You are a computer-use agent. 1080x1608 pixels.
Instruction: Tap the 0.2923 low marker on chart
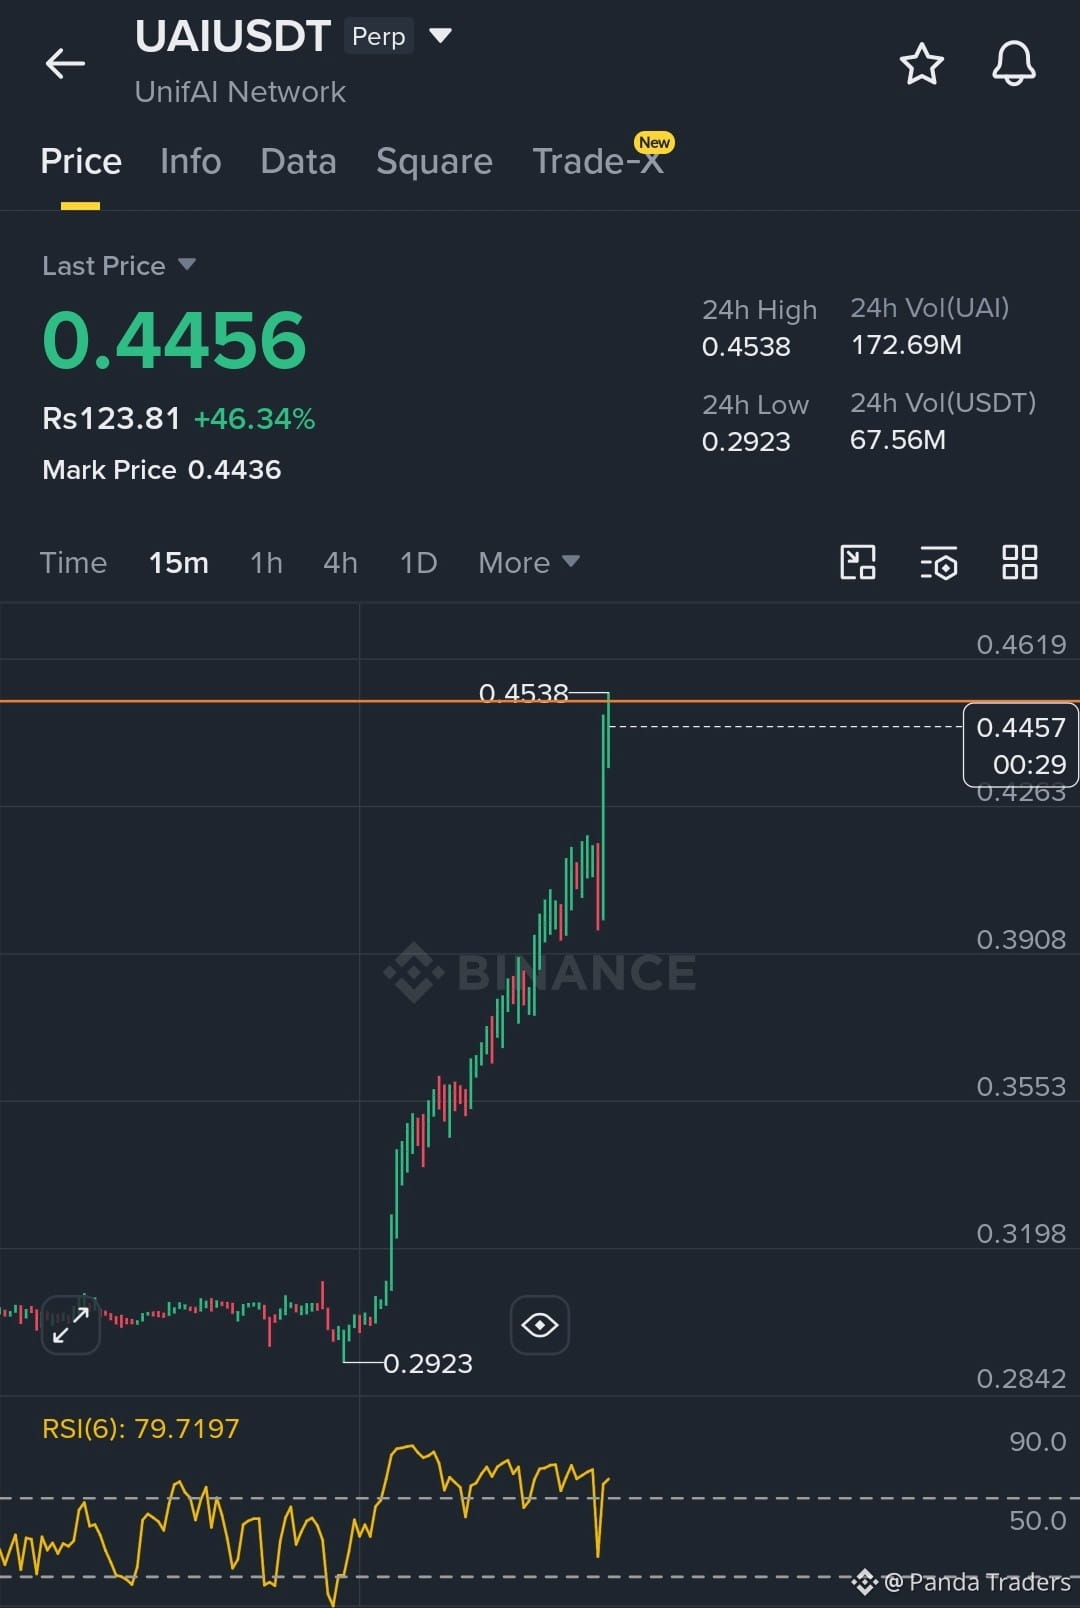coord(428,1364)
